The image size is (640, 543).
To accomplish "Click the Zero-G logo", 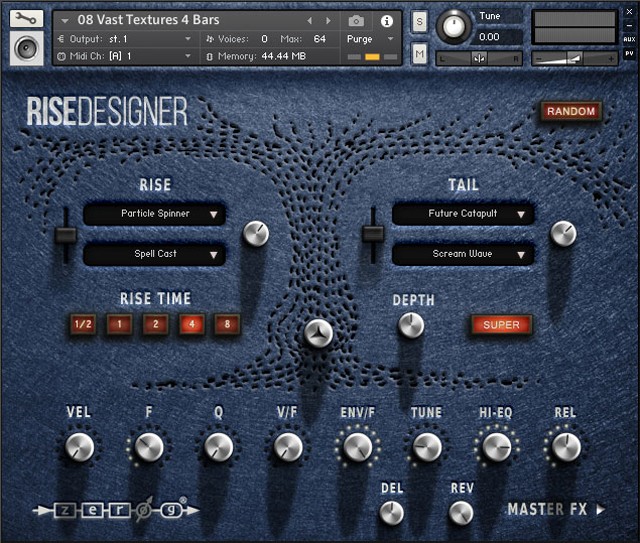I will 116,510.
